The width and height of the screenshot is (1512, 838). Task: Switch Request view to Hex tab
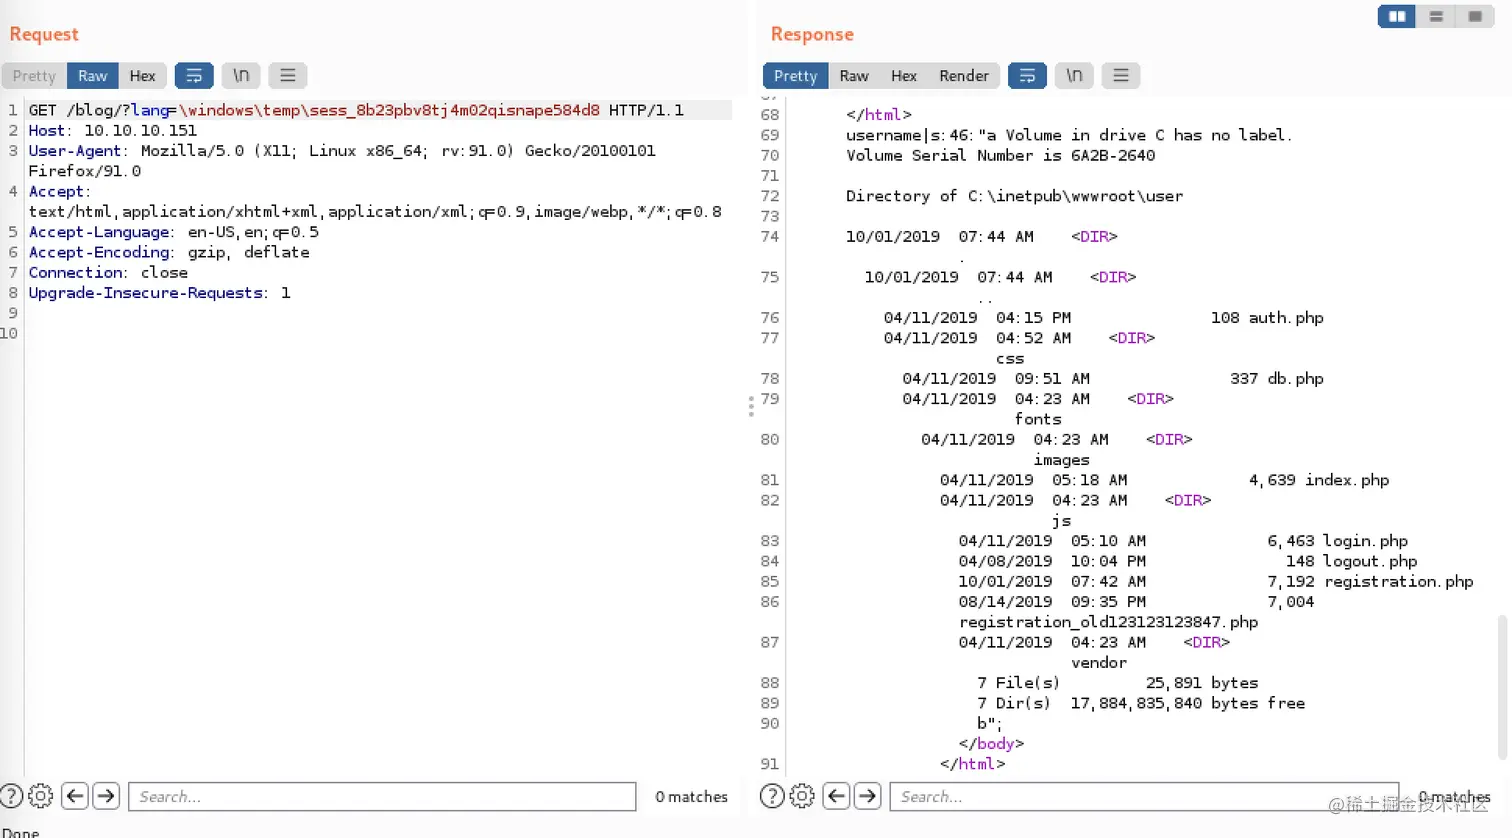143,76
